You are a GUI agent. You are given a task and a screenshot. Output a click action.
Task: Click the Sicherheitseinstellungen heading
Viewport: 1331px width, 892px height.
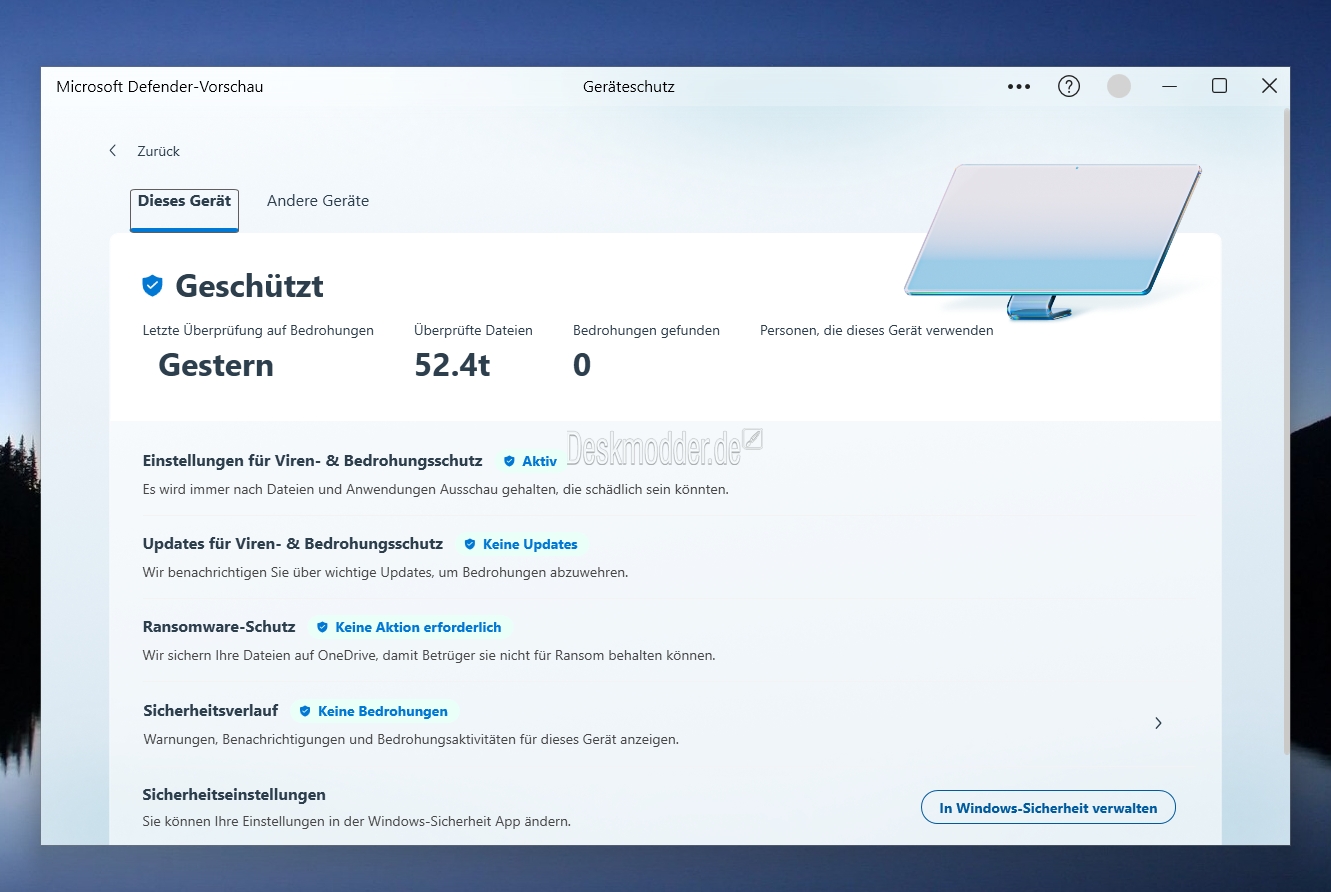[234, 795]
